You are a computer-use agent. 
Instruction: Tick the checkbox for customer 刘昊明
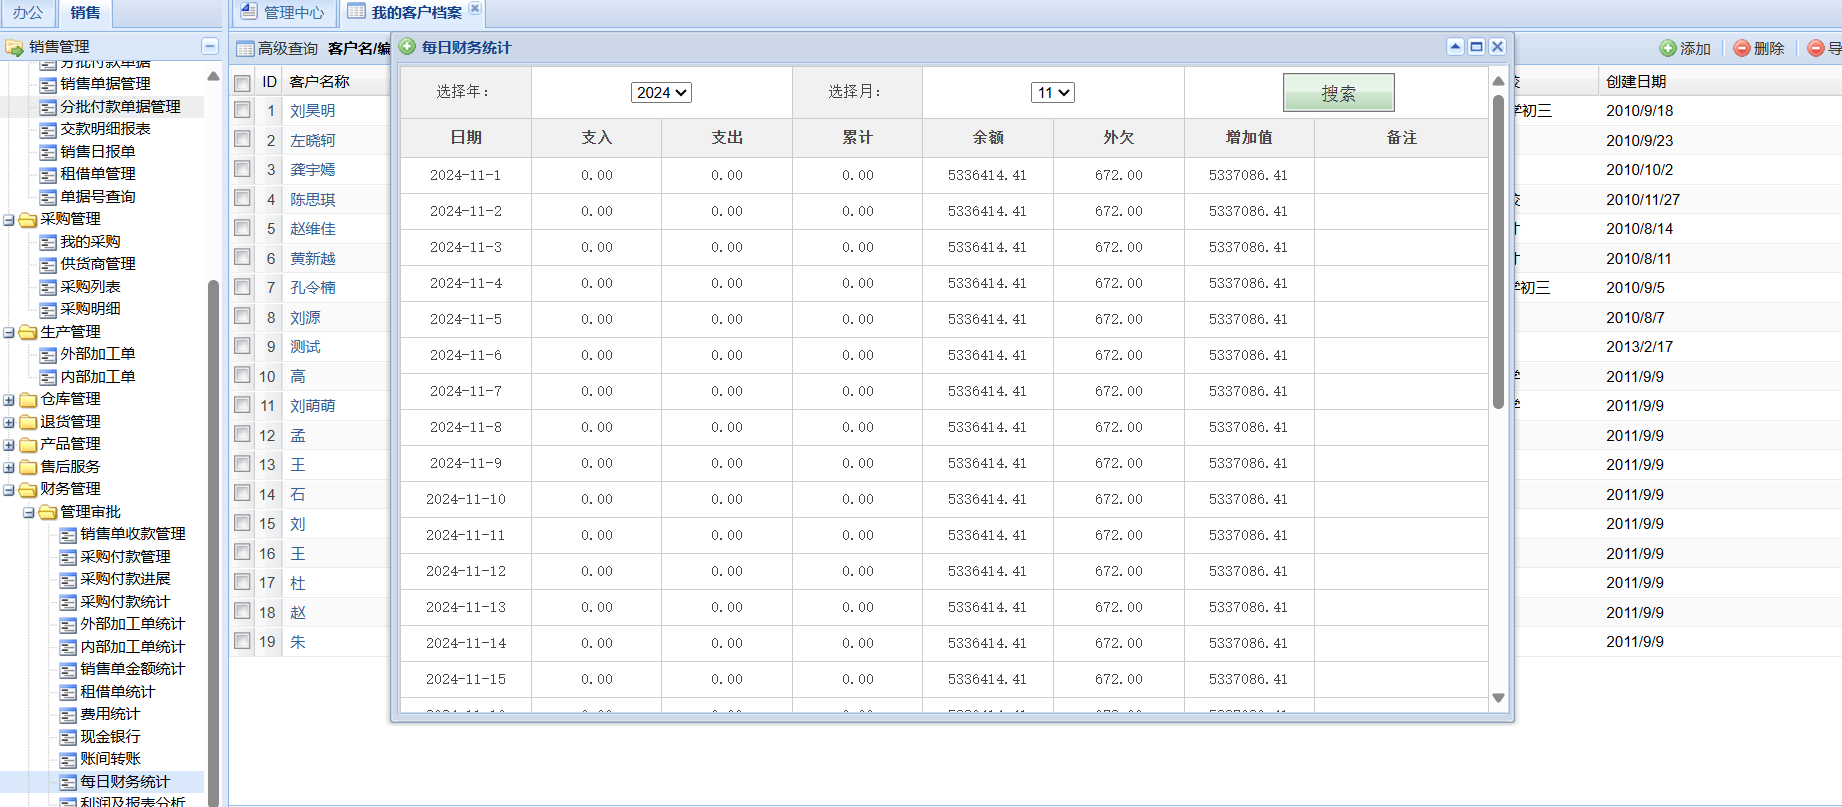click(243, 110)
